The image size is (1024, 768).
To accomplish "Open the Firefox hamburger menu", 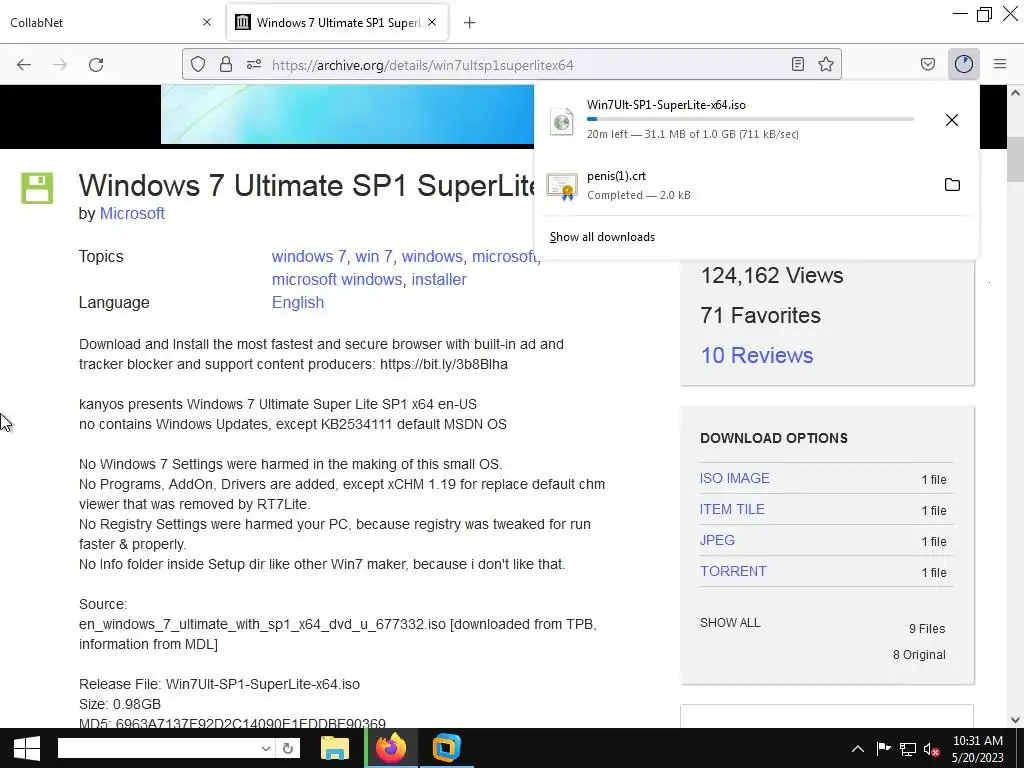I will click(x=1000, y=64).
